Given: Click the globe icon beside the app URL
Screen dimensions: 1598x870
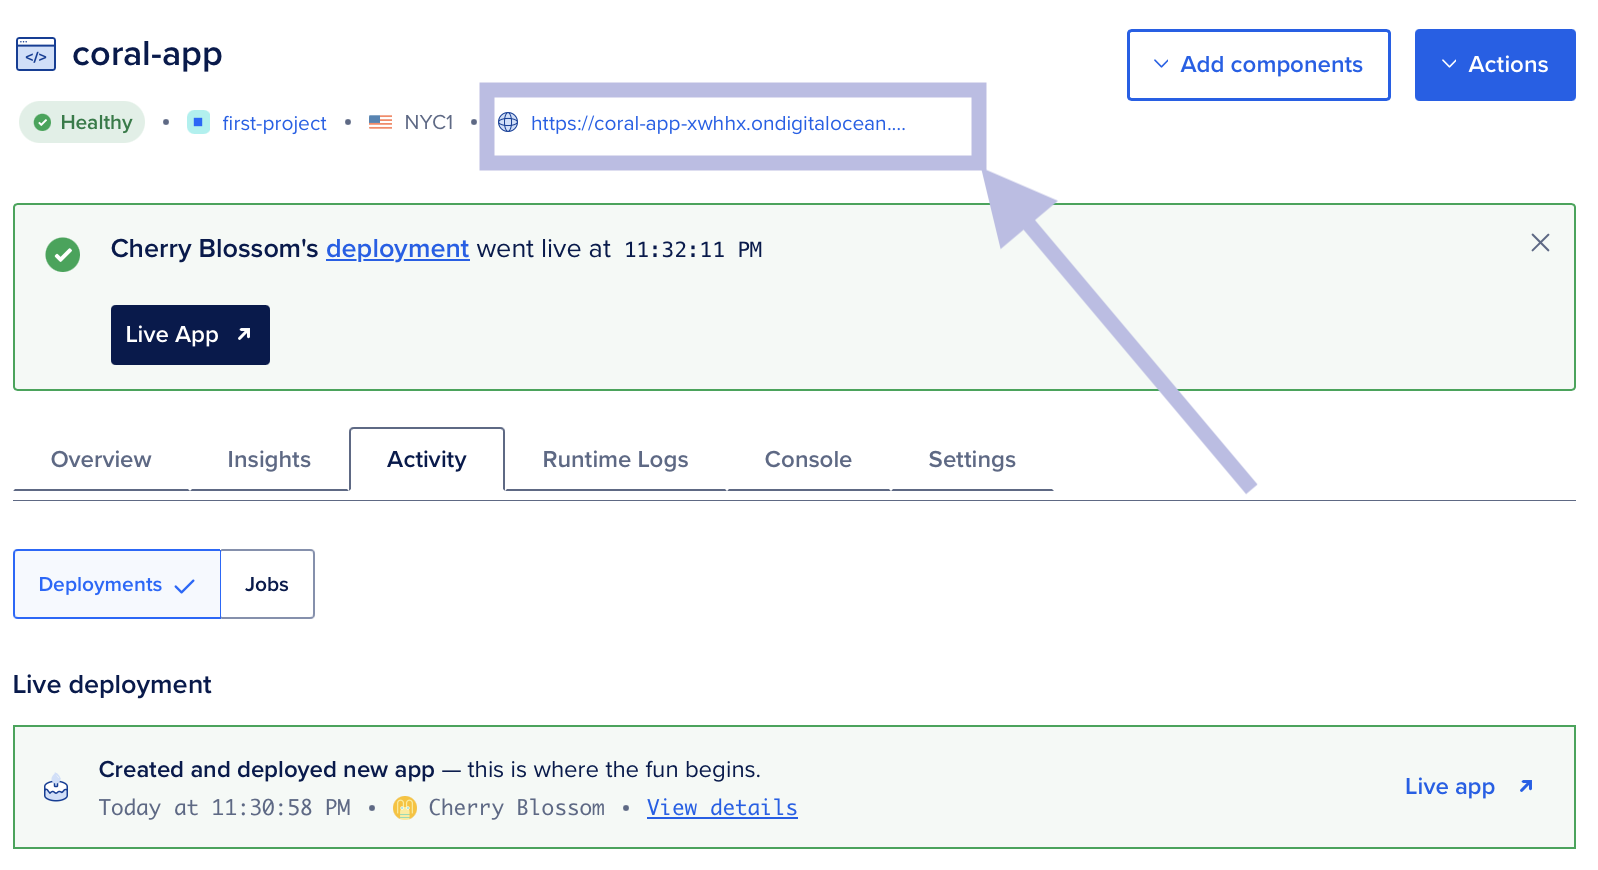Looking at the screenshot, I should tap(508, 122).
